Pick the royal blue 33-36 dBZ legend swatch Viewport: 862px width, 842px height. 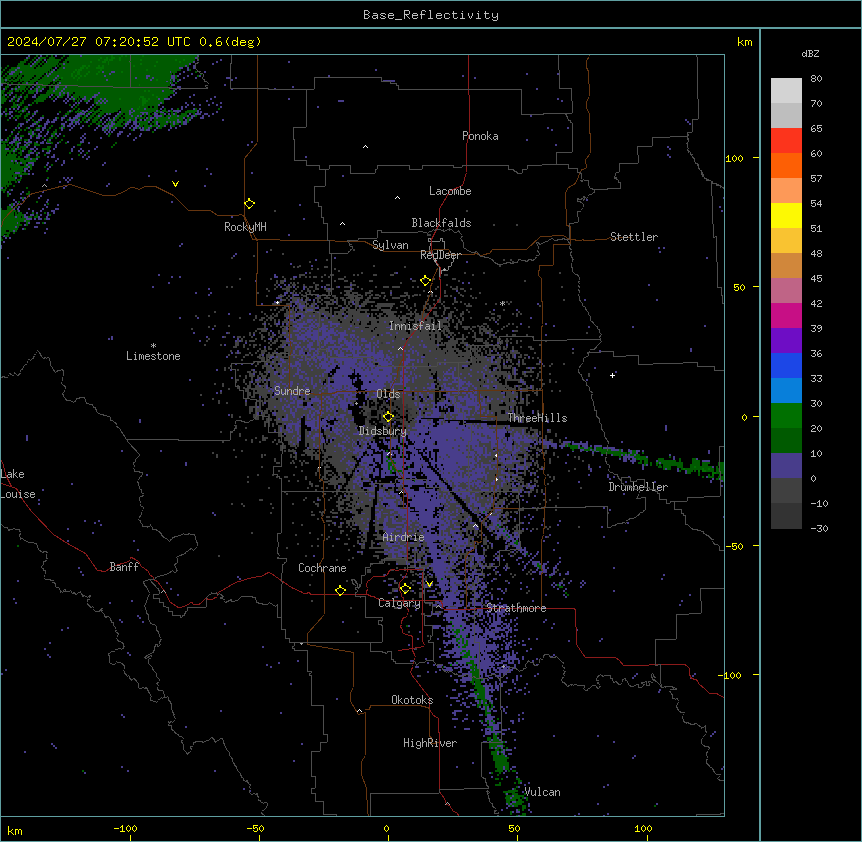(x=786, y=365)
